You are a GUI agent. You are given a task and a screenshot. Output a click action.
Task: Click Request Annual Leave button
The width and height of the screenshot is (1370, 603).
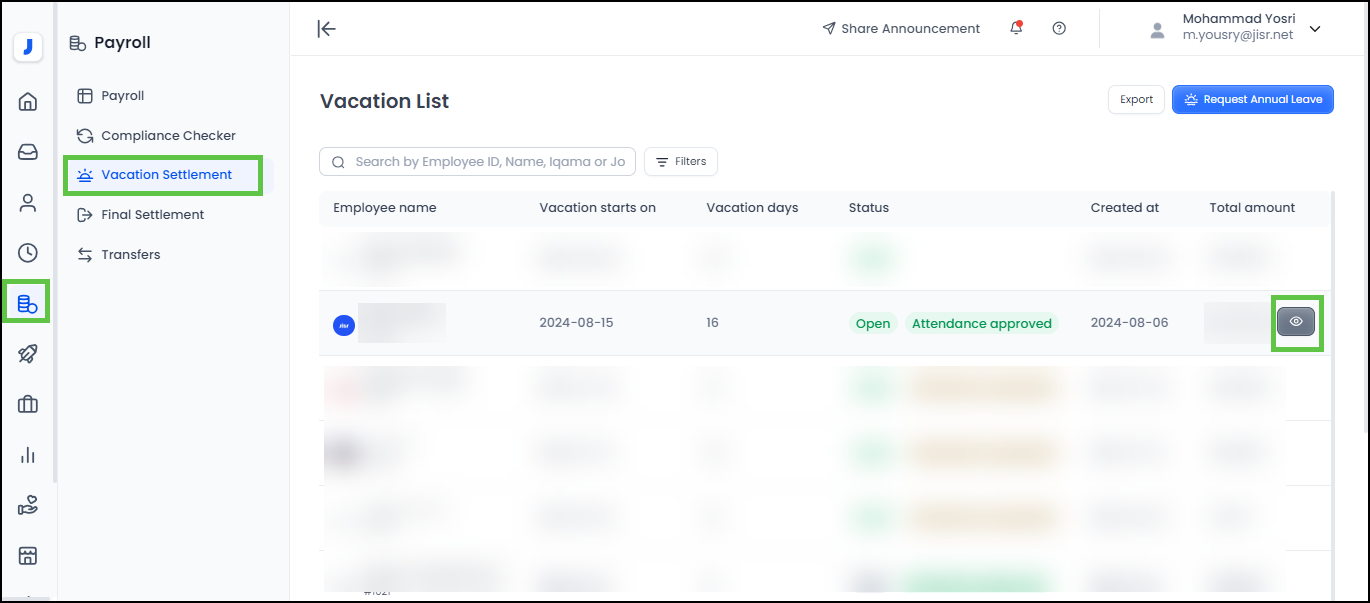1252,99
